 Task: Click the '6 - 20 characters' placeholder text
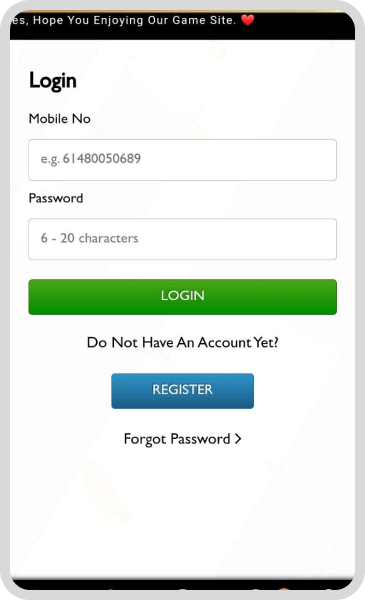tap(90, 238)
